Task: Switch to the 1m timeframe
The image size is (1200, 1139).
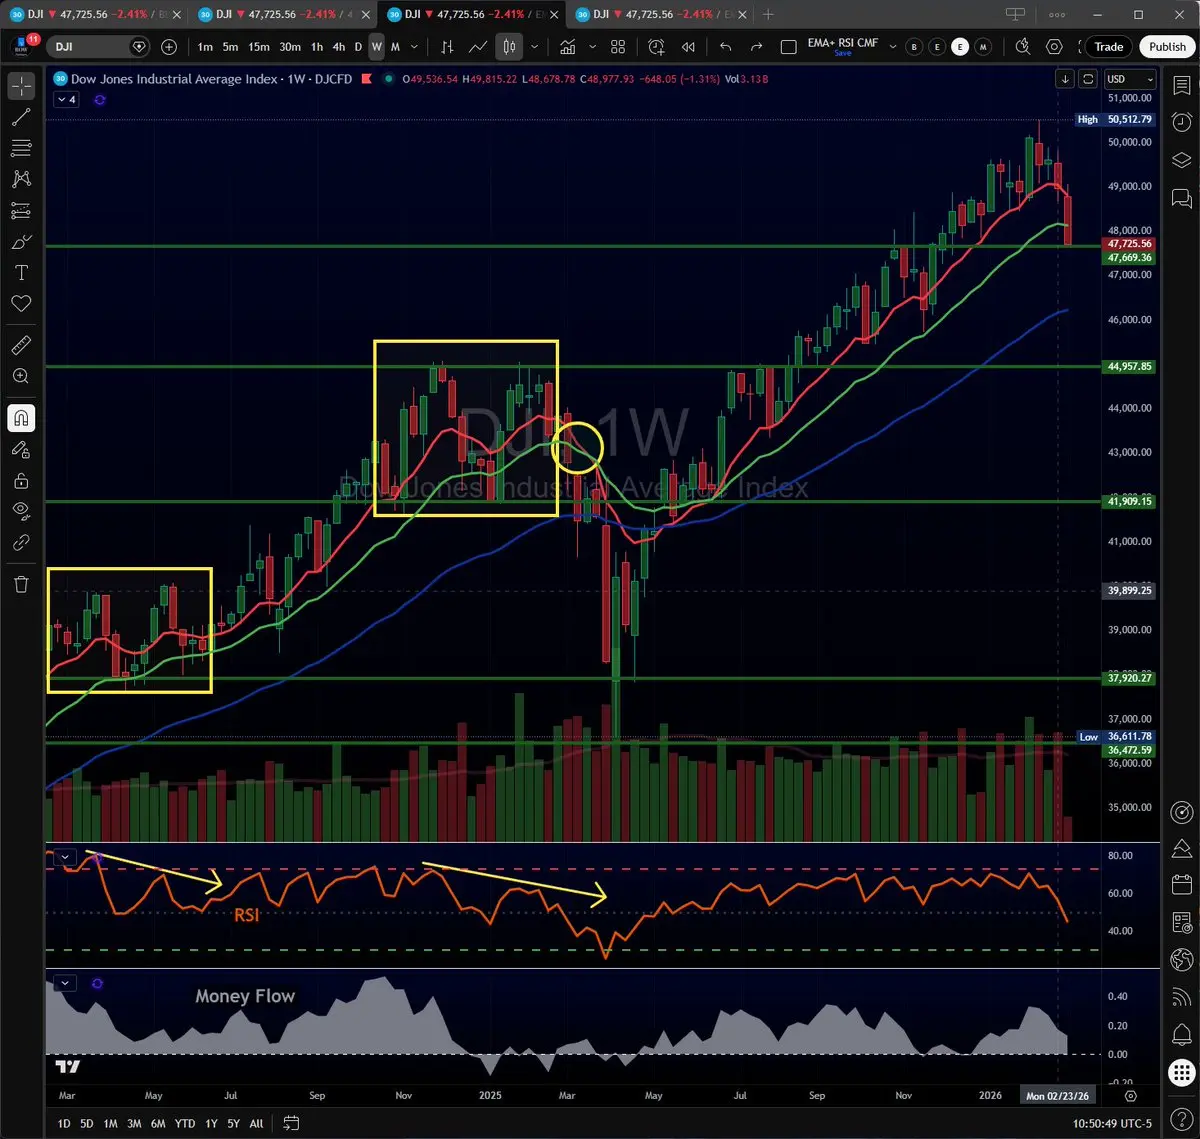Action: pyautogui.click(x=204, y=47)
